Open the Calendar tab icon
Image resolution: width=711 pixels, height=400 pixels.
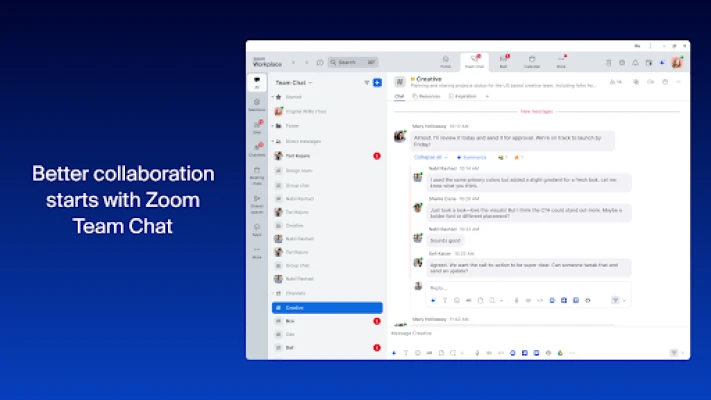click(x=532, y=61)
